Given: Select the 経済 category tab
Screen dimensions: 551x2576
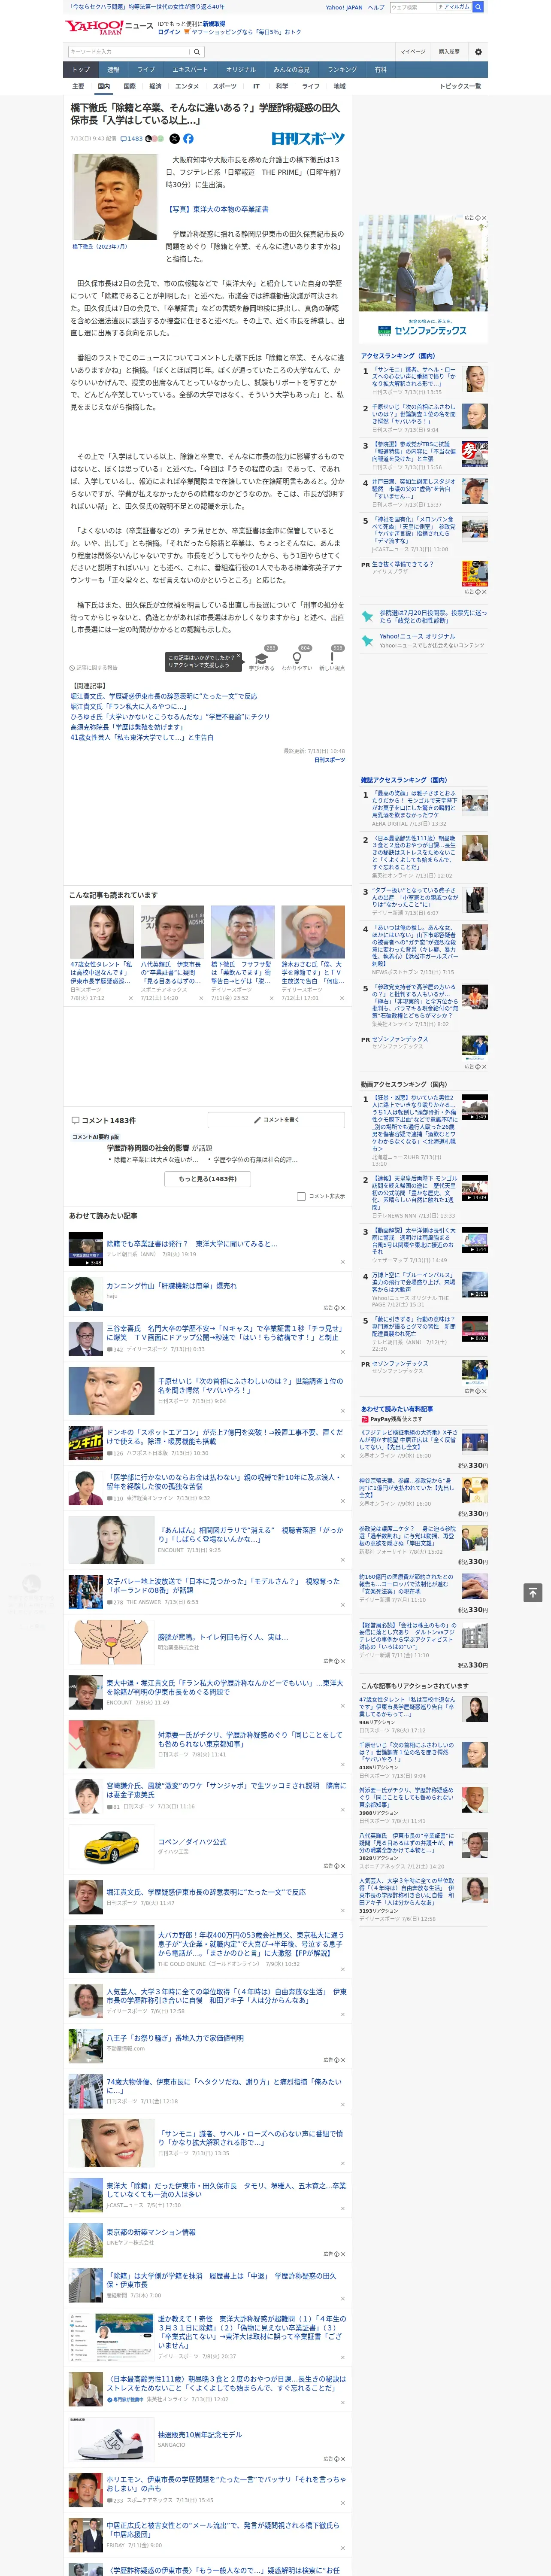Looking at the screenshot, I should (155, 86).
